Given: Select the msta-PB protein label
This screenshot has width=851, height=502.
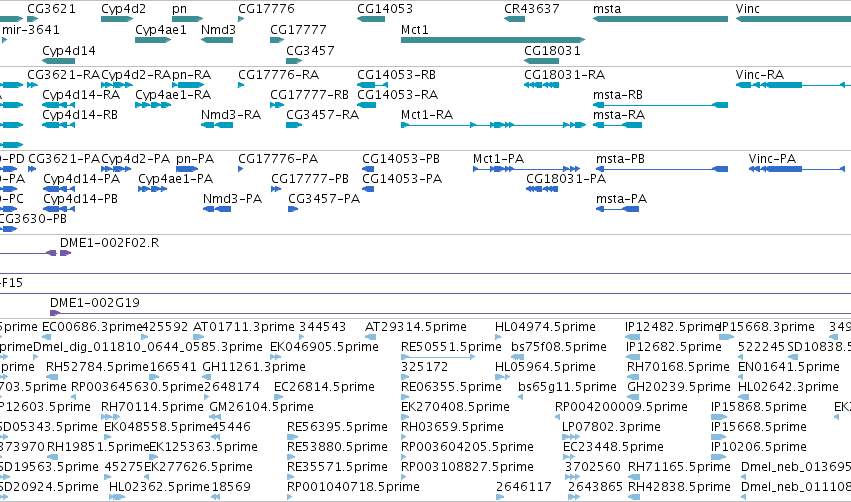Looking at the screenshot, I should click(620, 159).
